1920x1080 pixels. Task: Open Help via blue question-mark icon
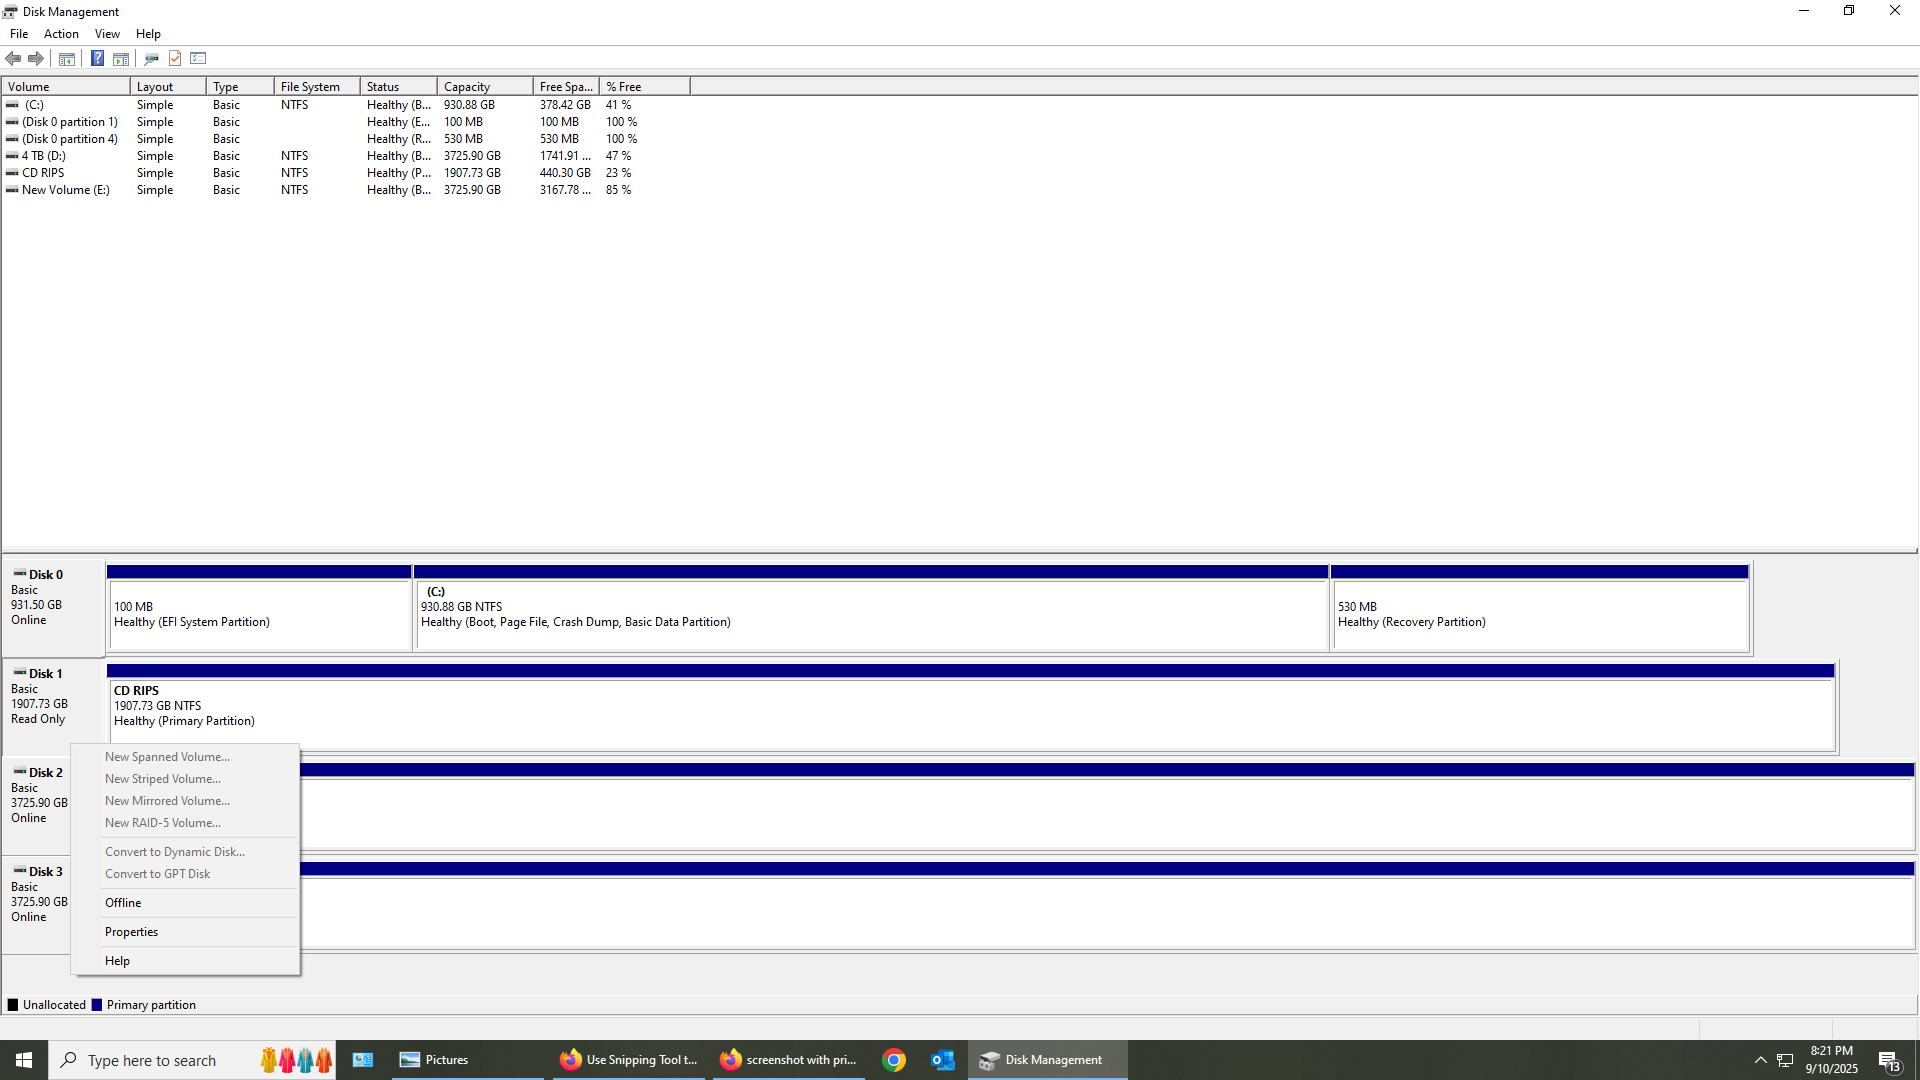[97, 58]
